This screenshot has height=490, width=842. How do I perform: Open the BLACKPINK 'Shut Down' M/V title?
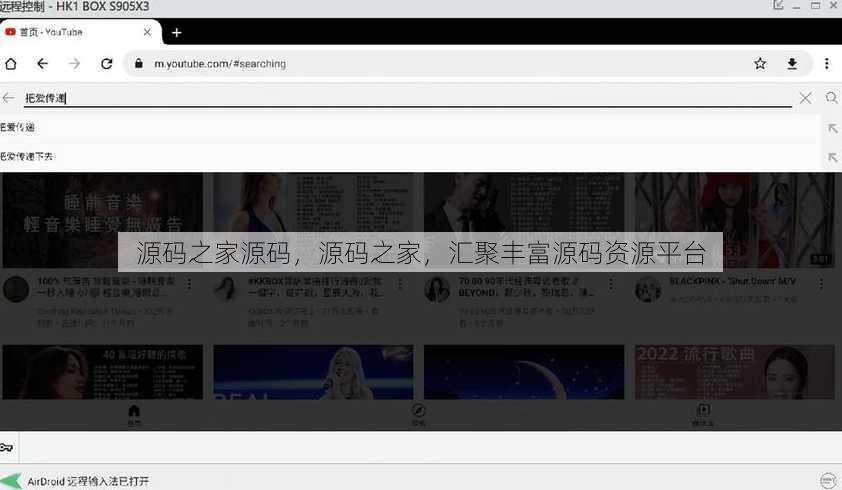[x=732, y=281]
